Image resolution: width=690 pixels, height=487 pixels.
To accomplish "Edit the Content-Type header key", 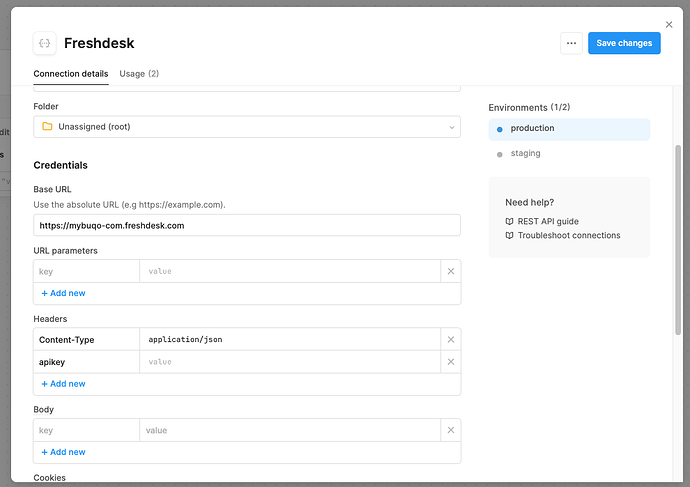I will (86, 340).
